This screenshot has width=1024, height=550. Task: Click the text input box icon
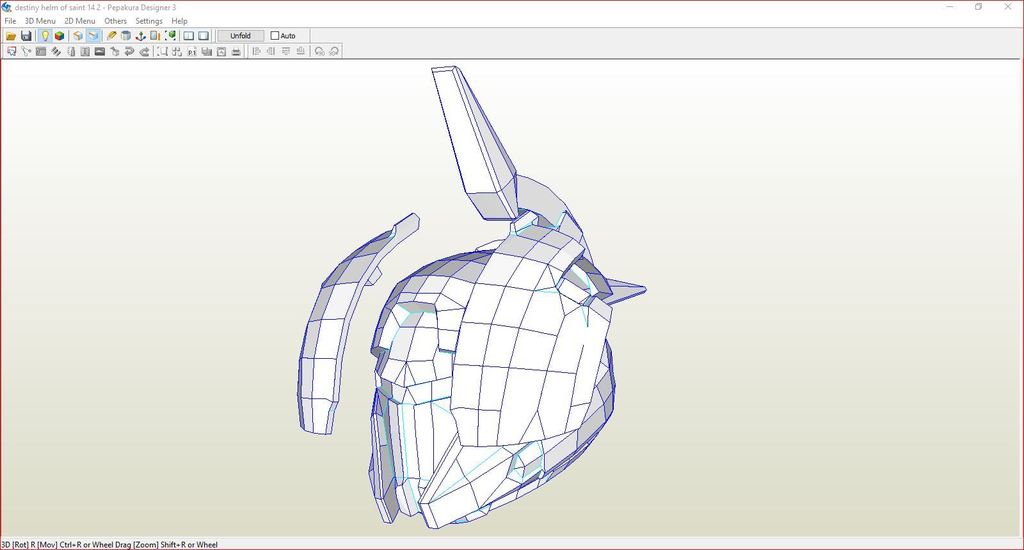pos(85,52)
